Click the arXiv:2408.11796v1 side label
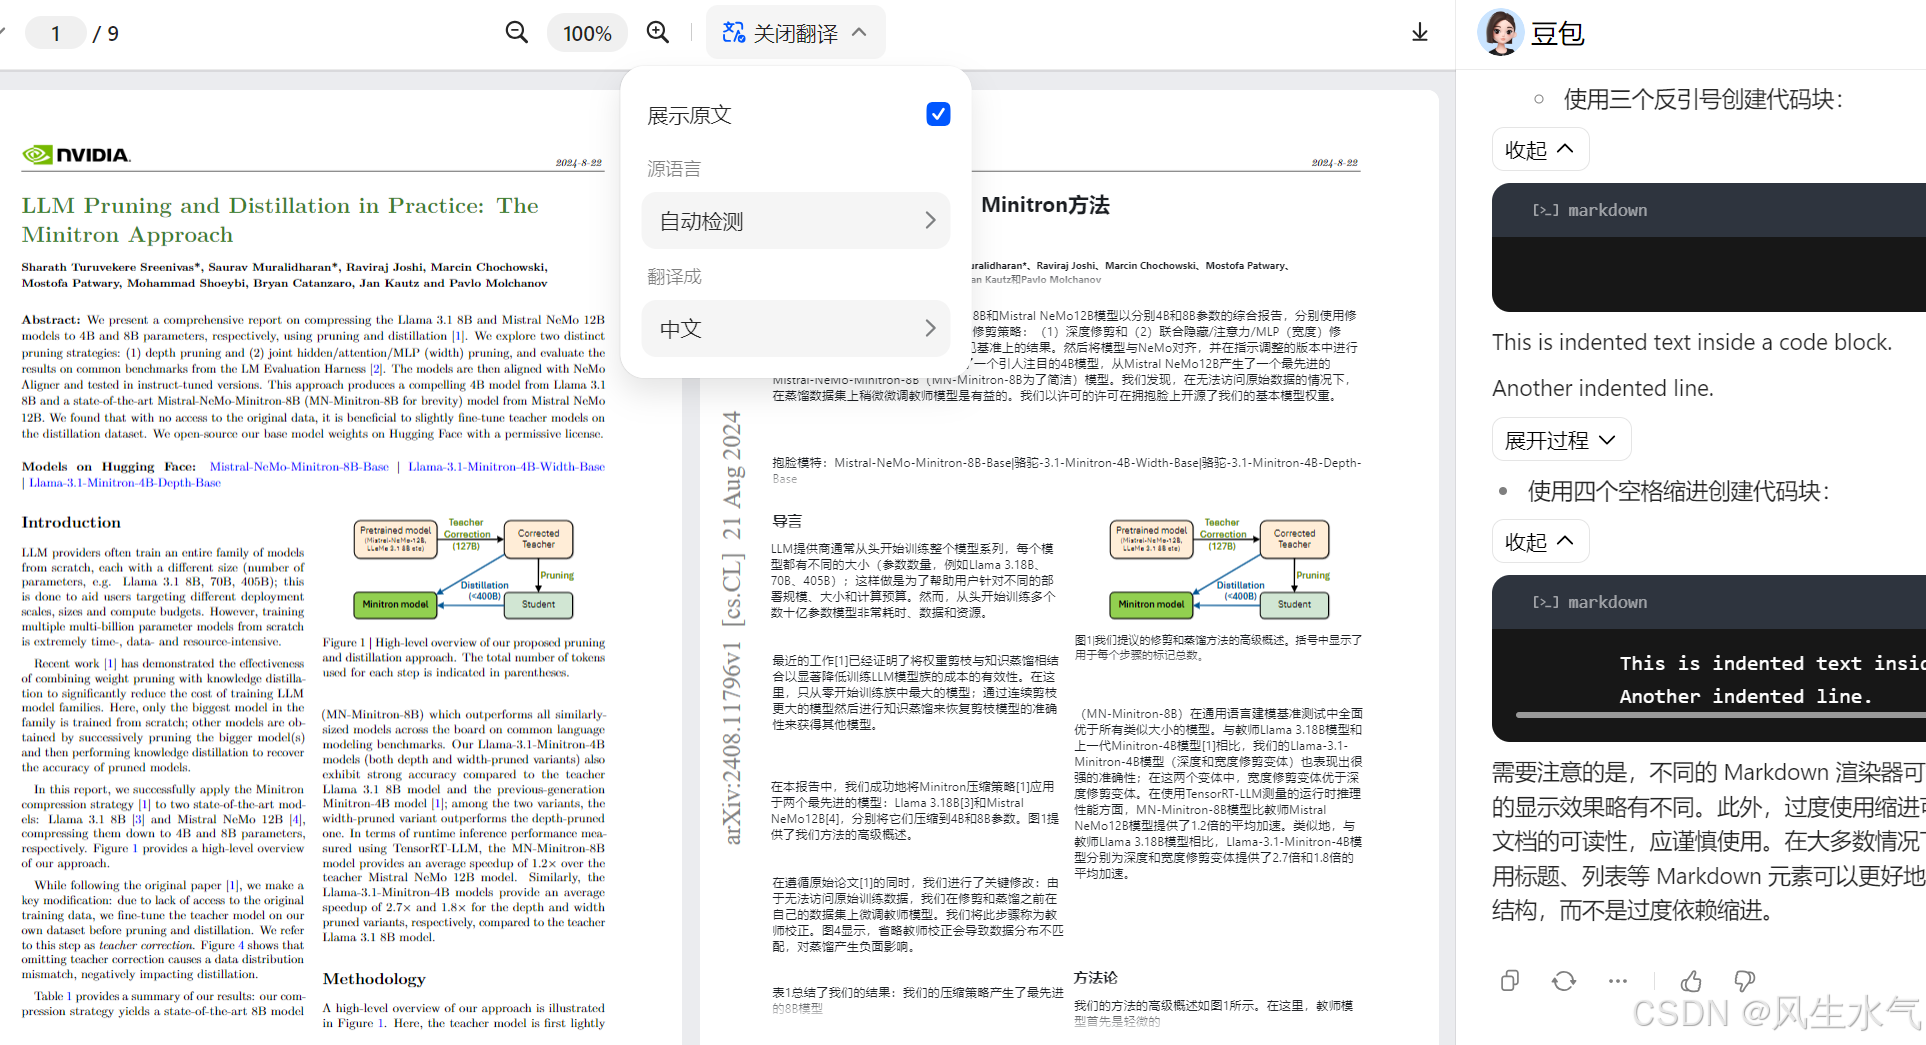Screen dimensions: 1926x1045 pyautogui.click(x=732, y=628)
